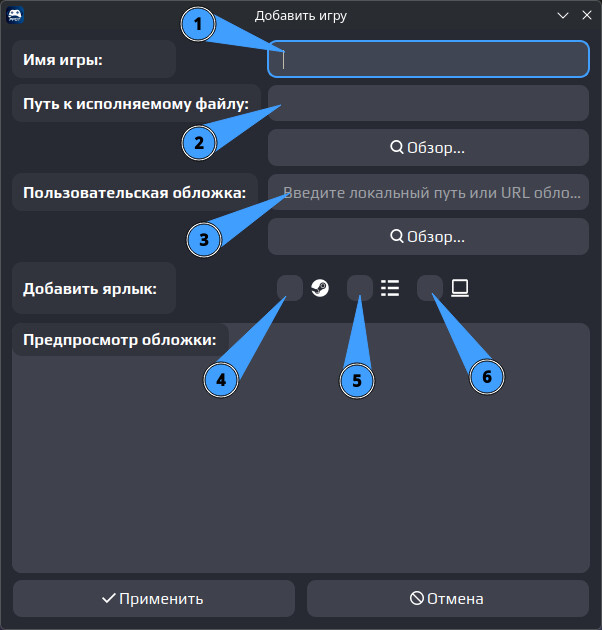Image resolution: width=602 pixels, height=630 pixels.
Task: Click the Steam logo icon
Action: (x=320, y=288)
